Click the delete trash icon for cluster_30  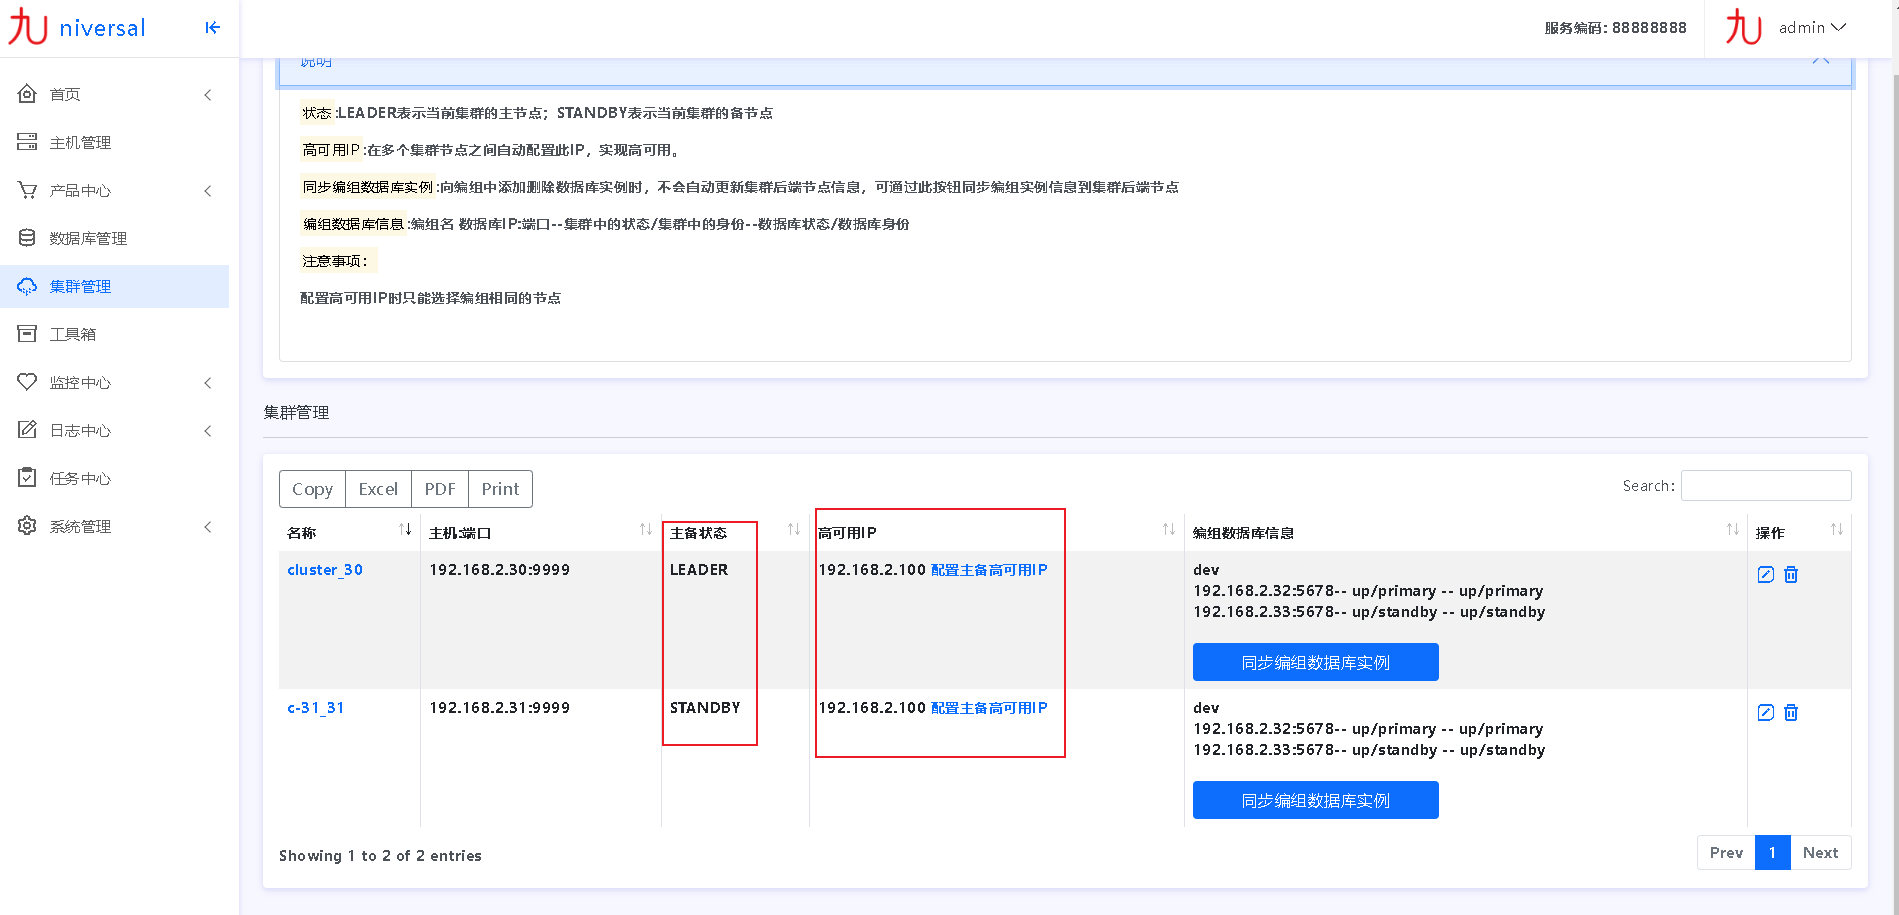pos(1791,574)
